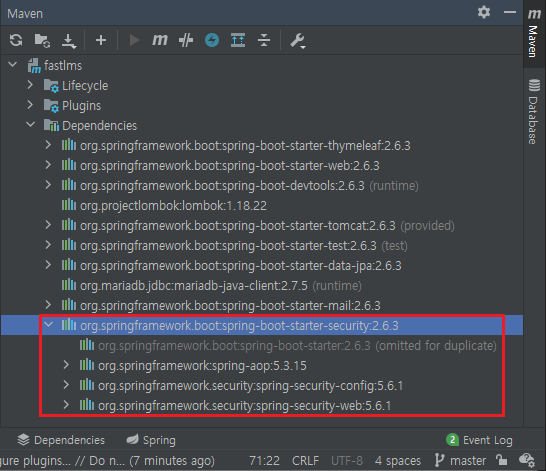Click the Maven panel title

[25, 14]
